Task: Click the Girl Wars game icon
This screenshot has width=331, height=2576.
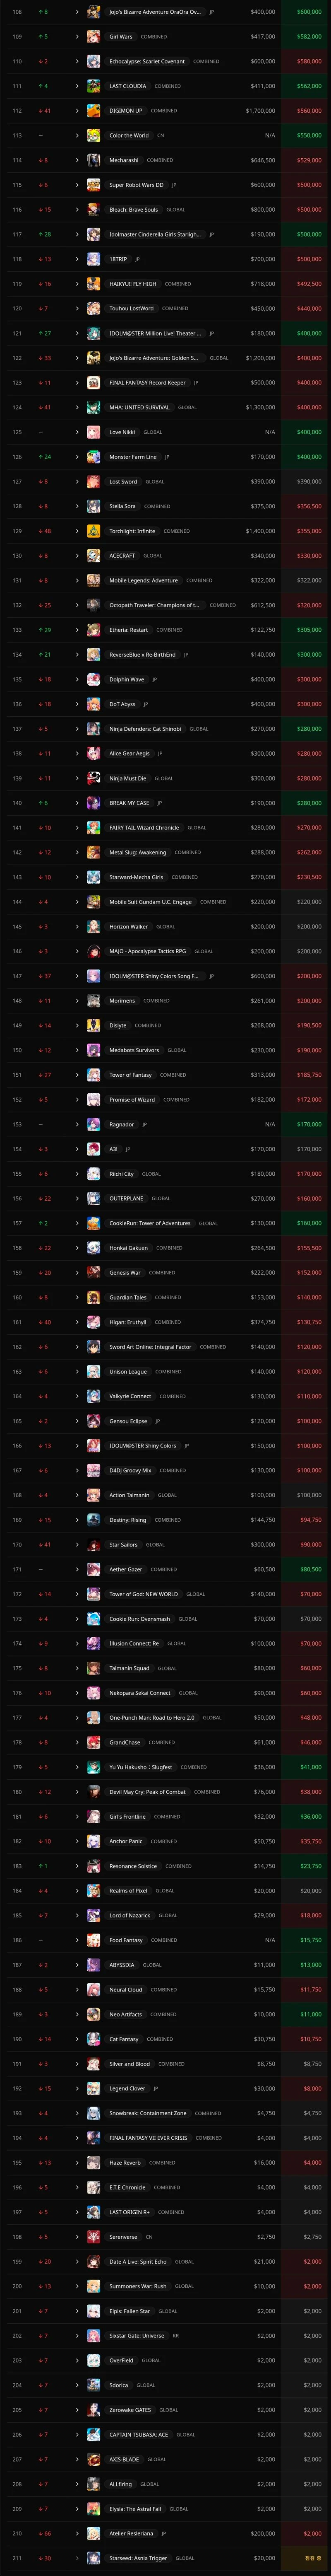Action: click(x=93, y=37)
